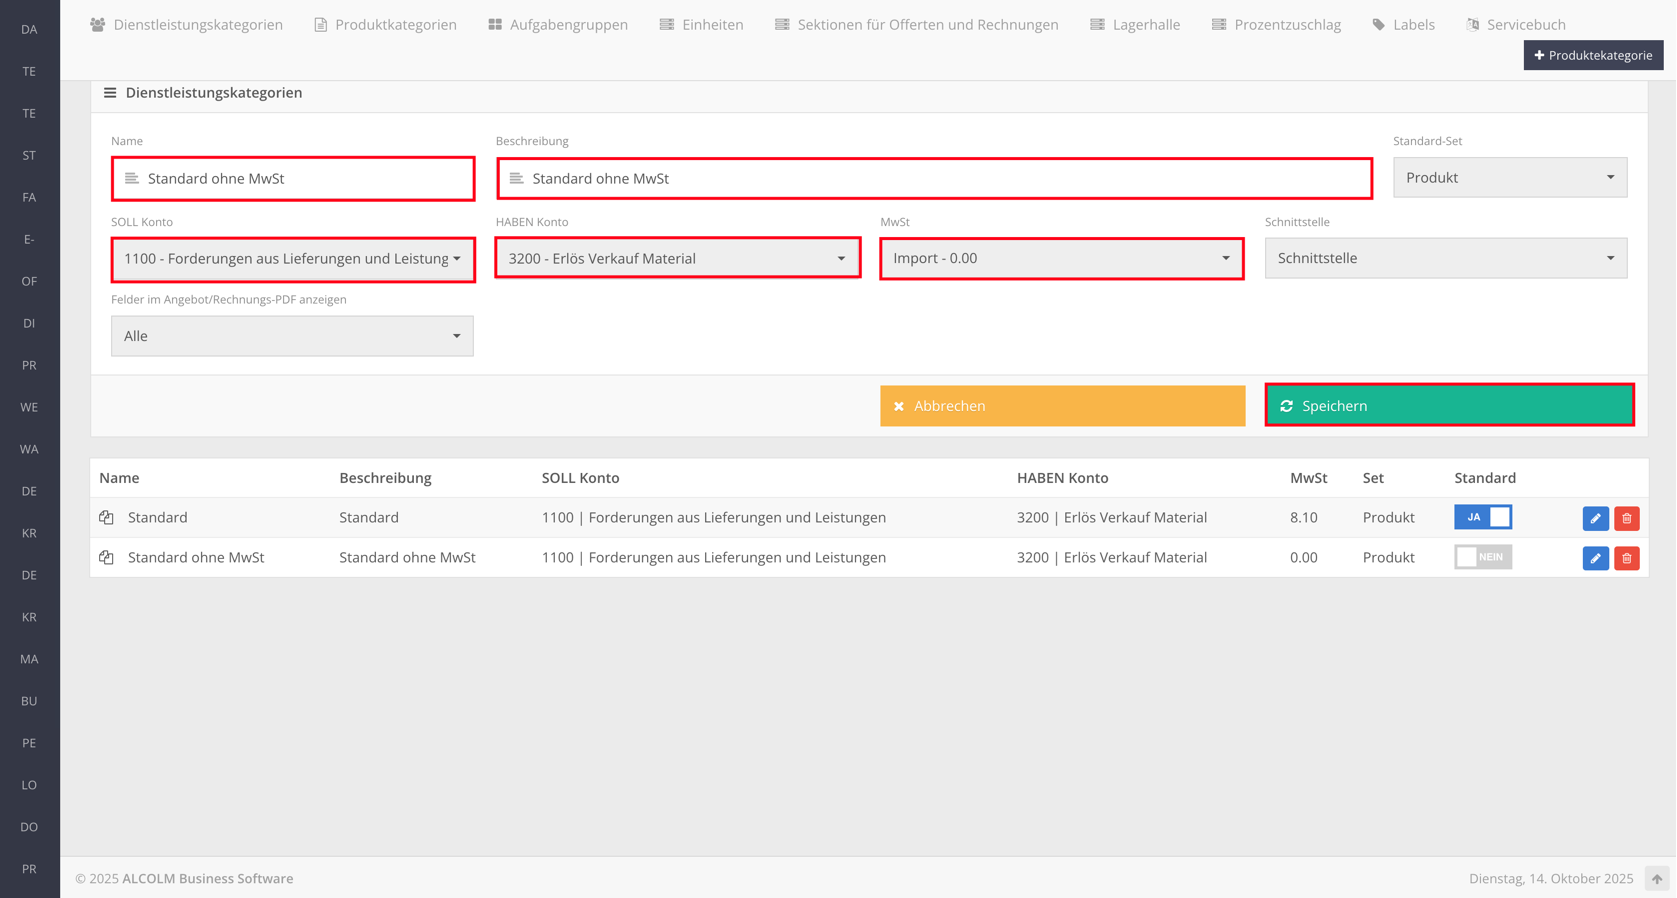The image size is (1677, 898).
Task: Click the Beschreibung text field
Action: pyautogui.click(x=934, y=179)
